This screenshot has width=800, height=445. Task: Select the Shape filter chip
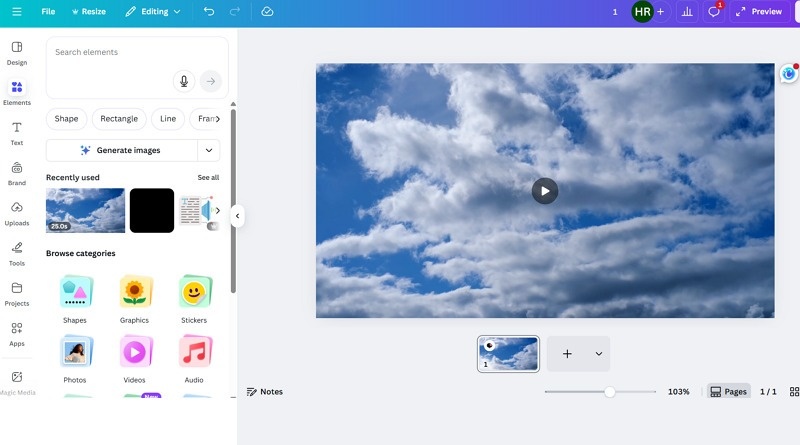[66, 118]
